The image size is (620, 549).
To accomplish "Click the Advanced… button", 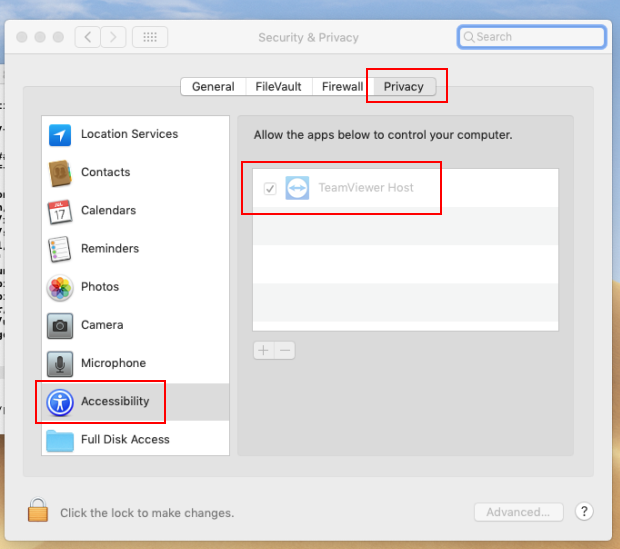I will pos(518,513).
